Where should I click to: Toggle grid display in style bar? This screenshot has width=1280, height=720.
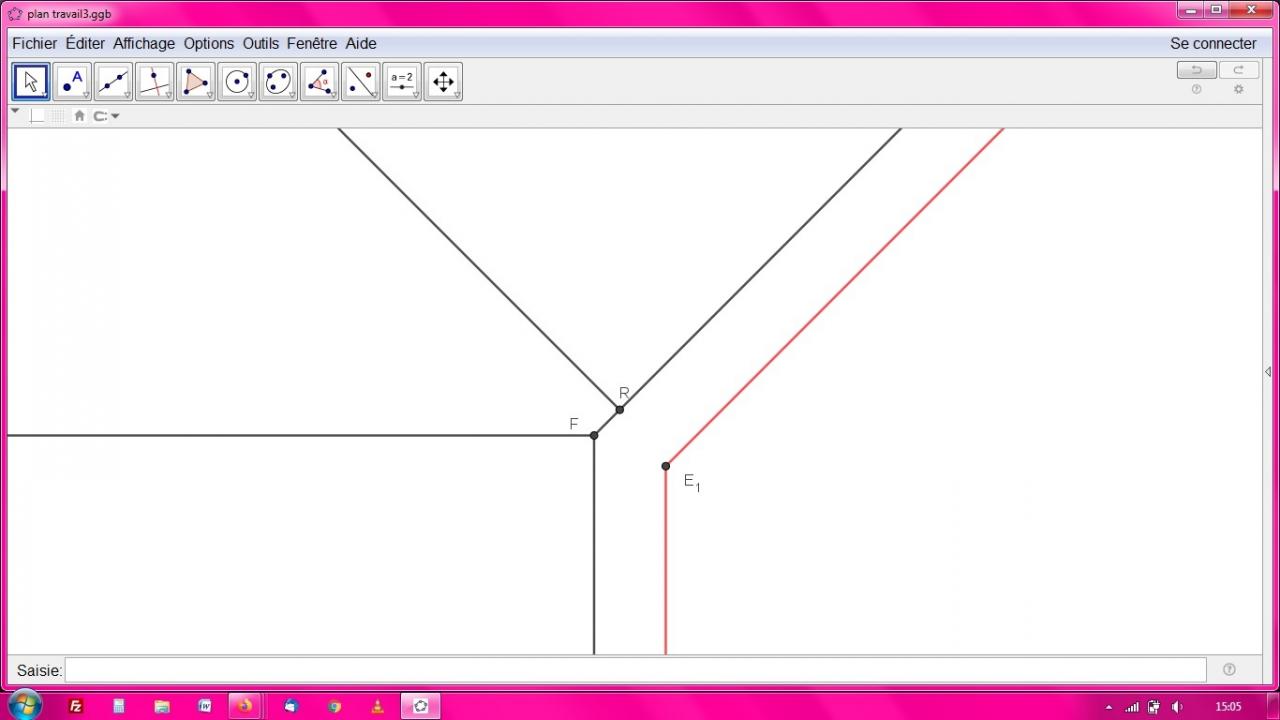(x=58, y=116)
